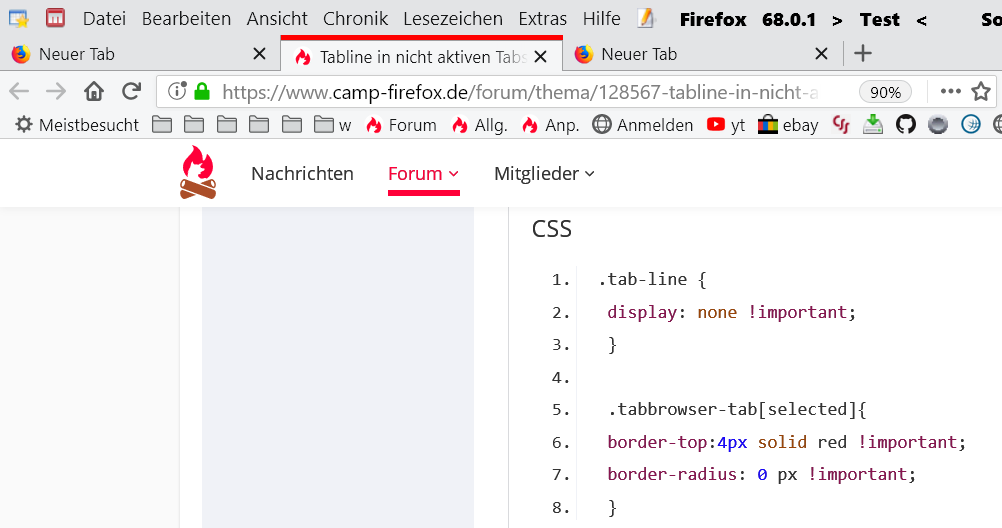This screenshot has width=1002, height=528.
Task: Click the red calendar icon in menu bar
Action: pyautogui.click(x=56, y=18)
